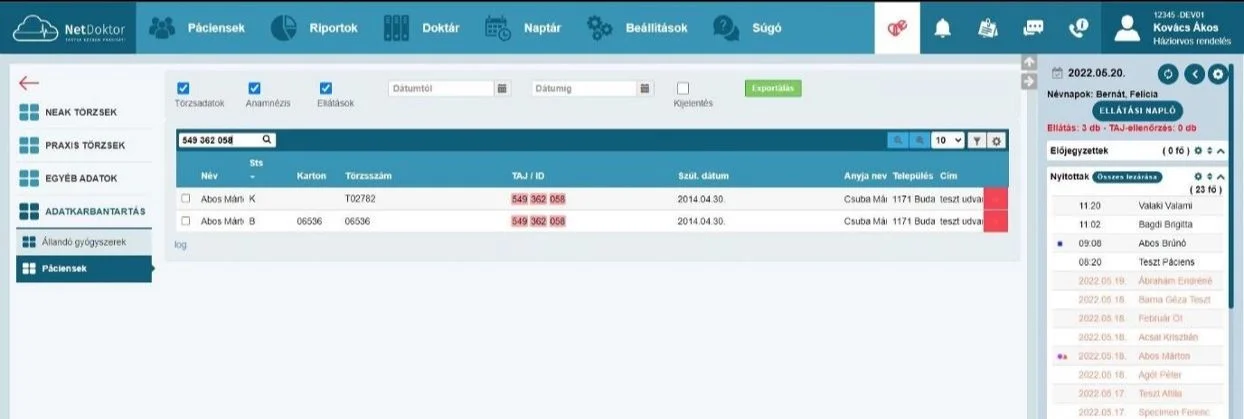Expand PRAXIS TÖRZSEK in sidebar
Screen dimensions: 1244x419
[84, 145]
